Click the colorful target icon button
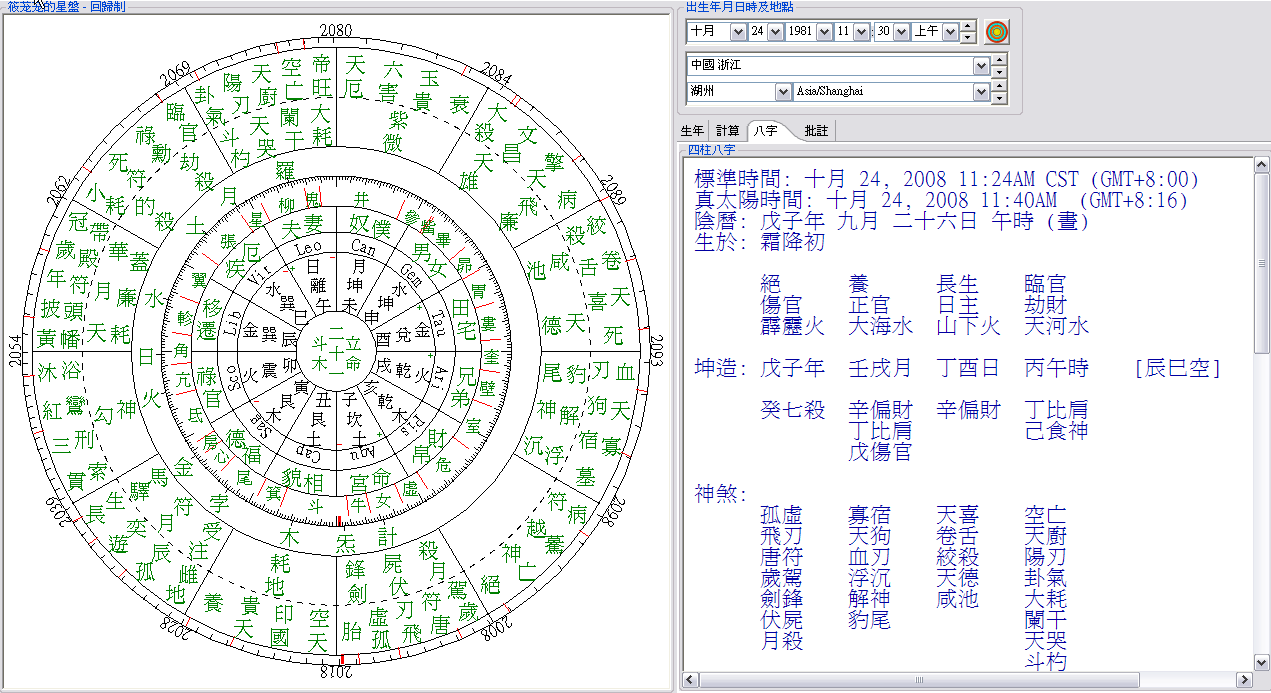The height and width of the screenshot is (693, 1271). pos(996,32)
